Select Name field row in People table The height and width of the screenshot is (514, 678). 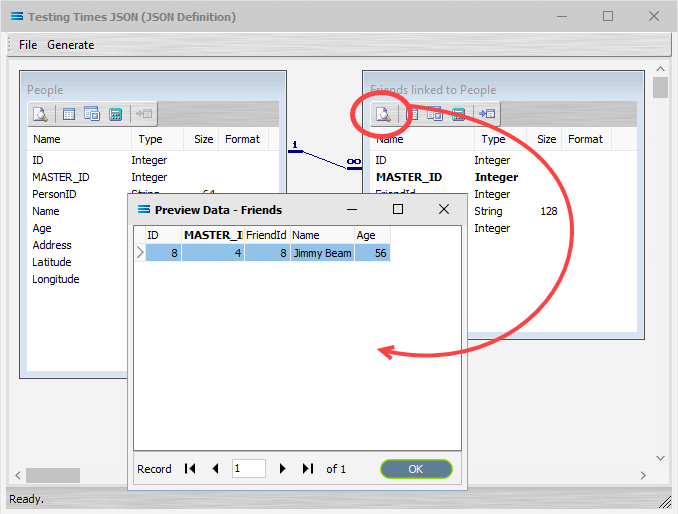[78, 211]
